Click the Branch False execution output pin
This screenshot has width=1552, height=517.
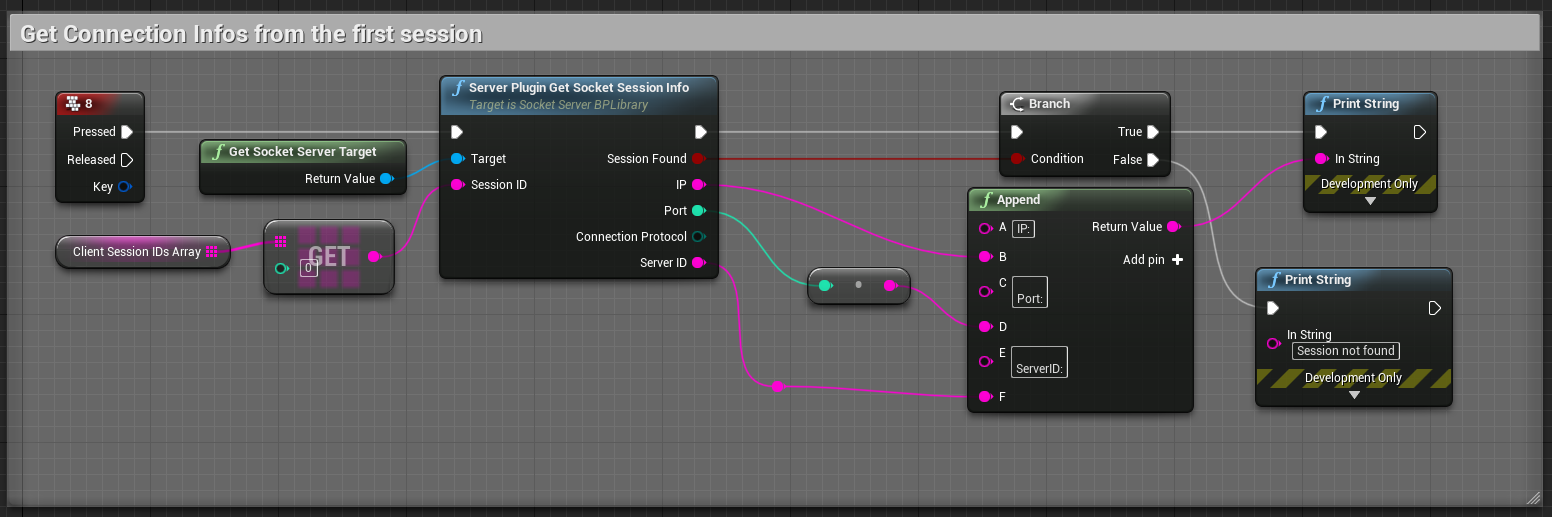coord(1153,160)
